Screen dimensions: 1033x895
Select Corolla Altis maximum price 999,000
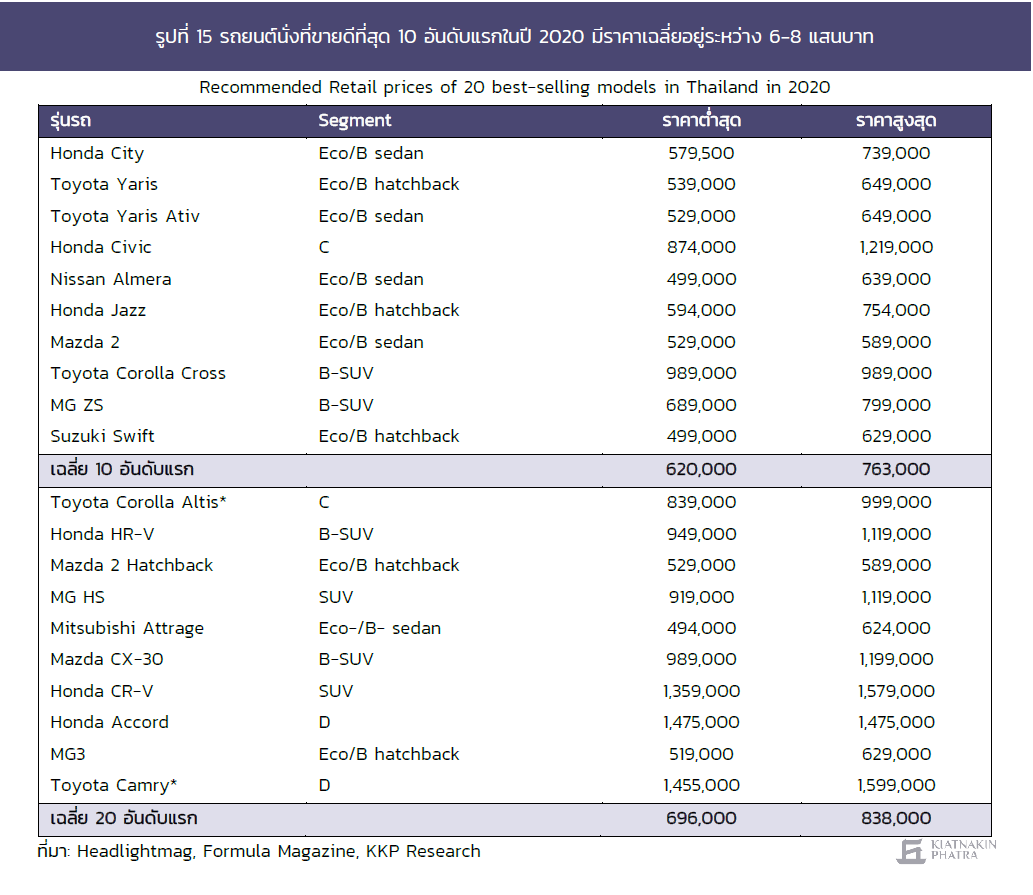click(x=896, y=502)
